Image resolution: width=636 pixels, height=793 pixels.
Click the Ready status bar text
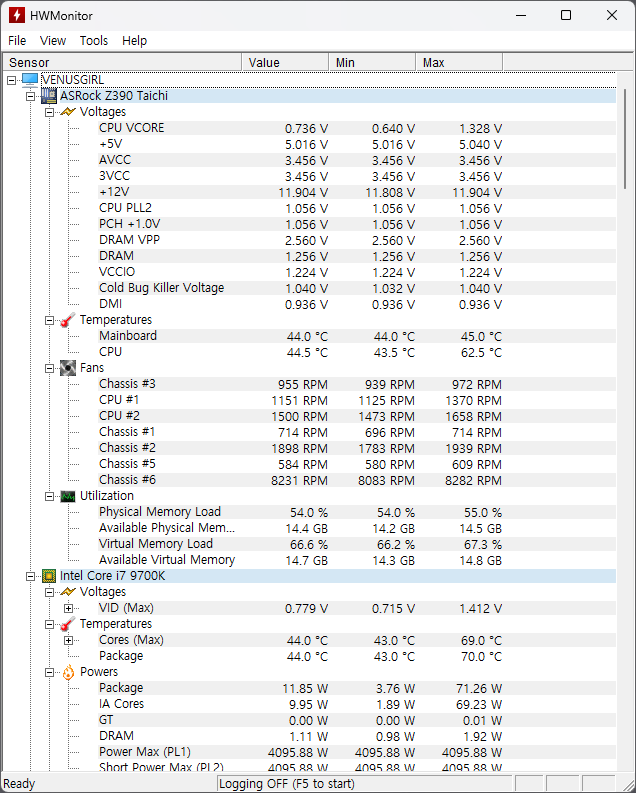(x=19, y=784)
